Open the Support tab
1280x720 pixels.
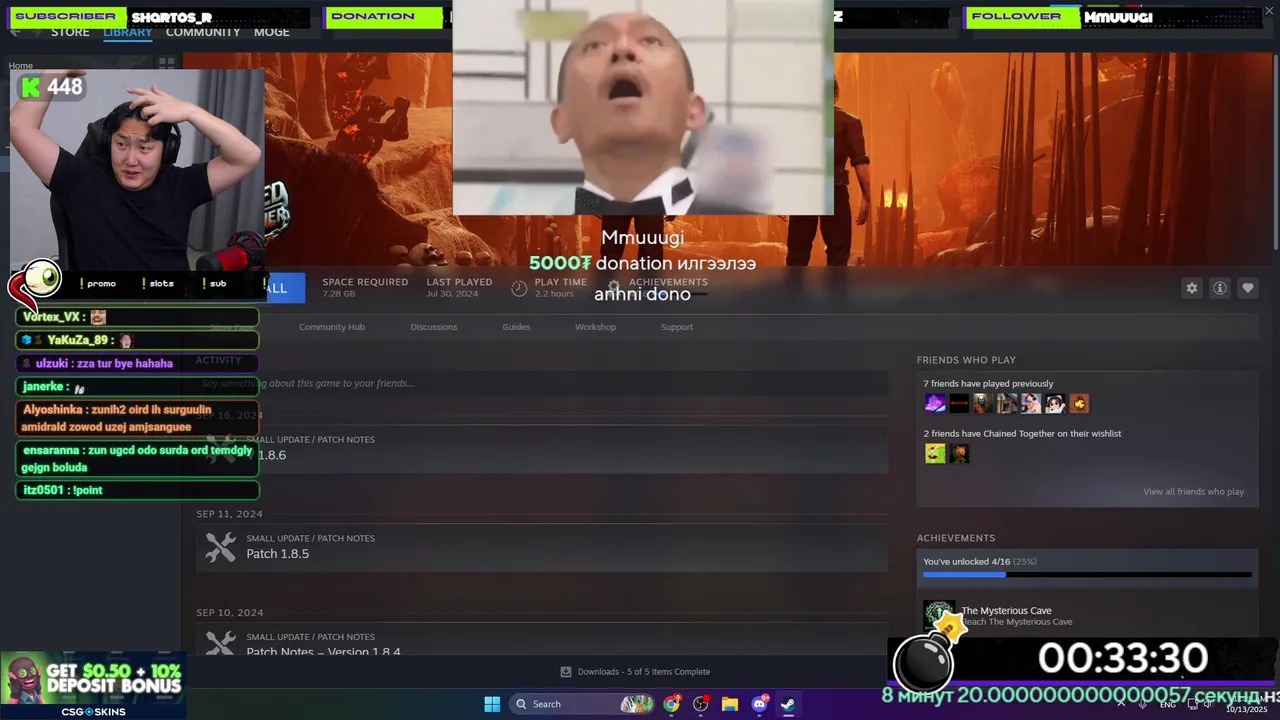(677, 327)
